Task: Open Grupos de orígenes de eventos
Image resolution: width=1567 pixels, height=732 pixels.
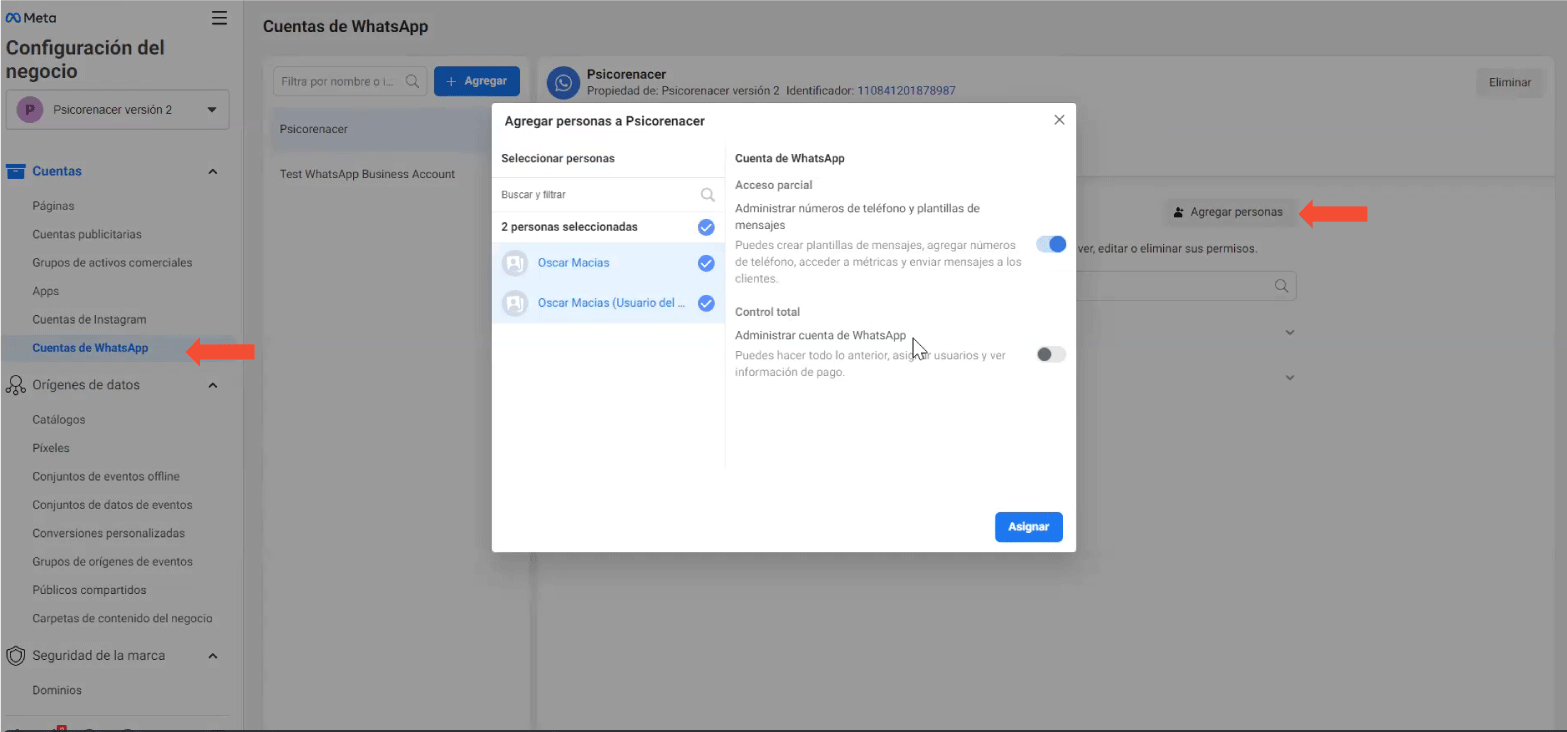Action: (112, 562)
